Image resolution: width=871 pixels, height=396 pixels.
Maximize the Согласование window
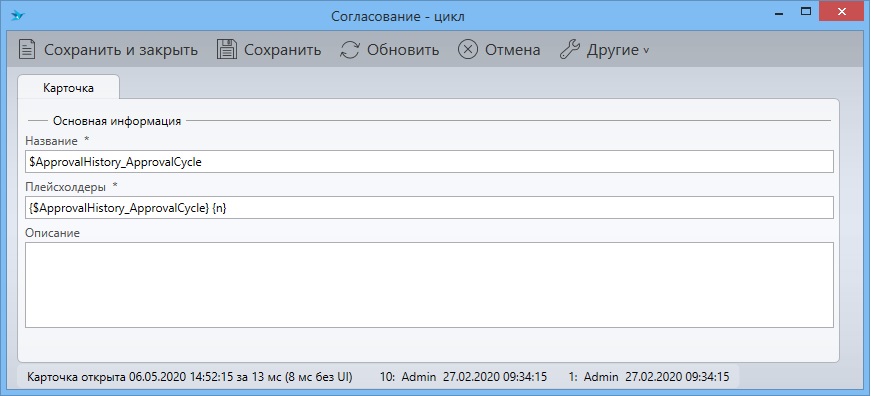coord(806,11)
